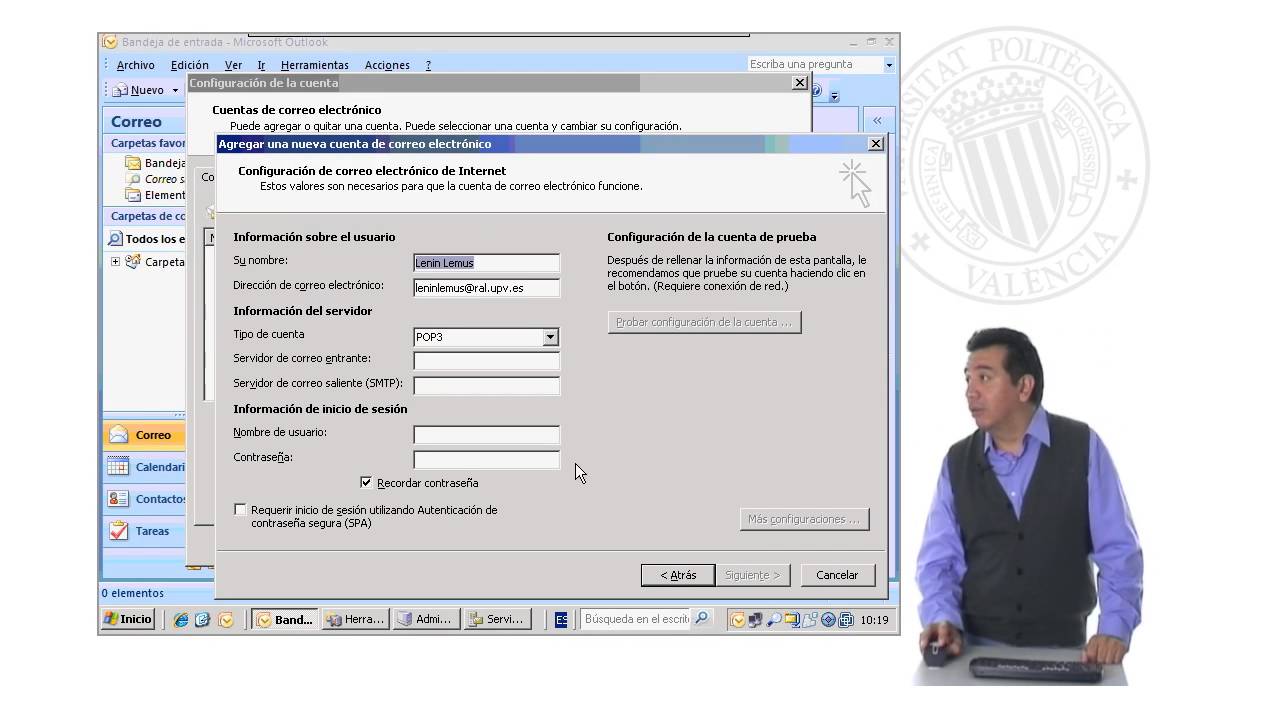1280x720 pixels.
Task: Click the Su nombre field
Action: [486, 263]
